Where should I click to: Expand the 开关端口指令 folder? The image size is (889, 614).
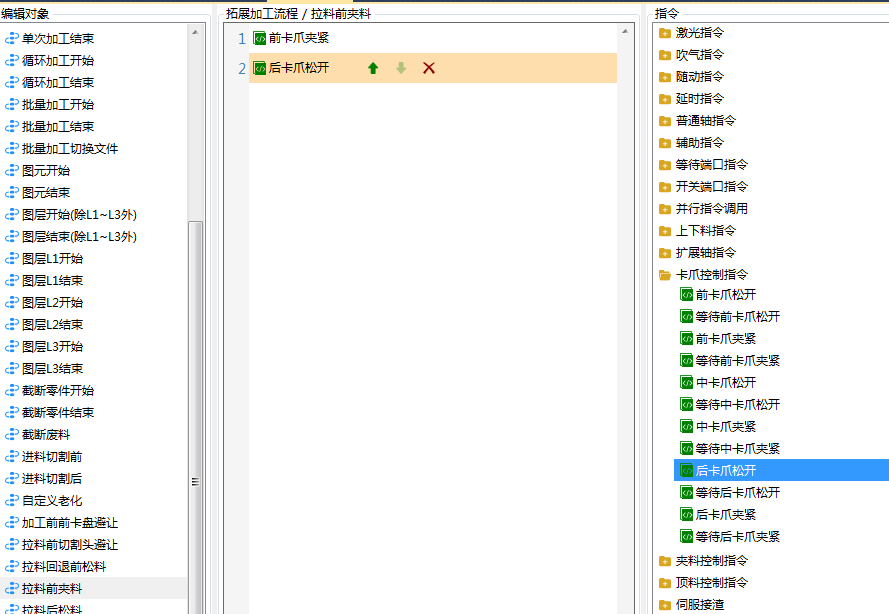665,188
